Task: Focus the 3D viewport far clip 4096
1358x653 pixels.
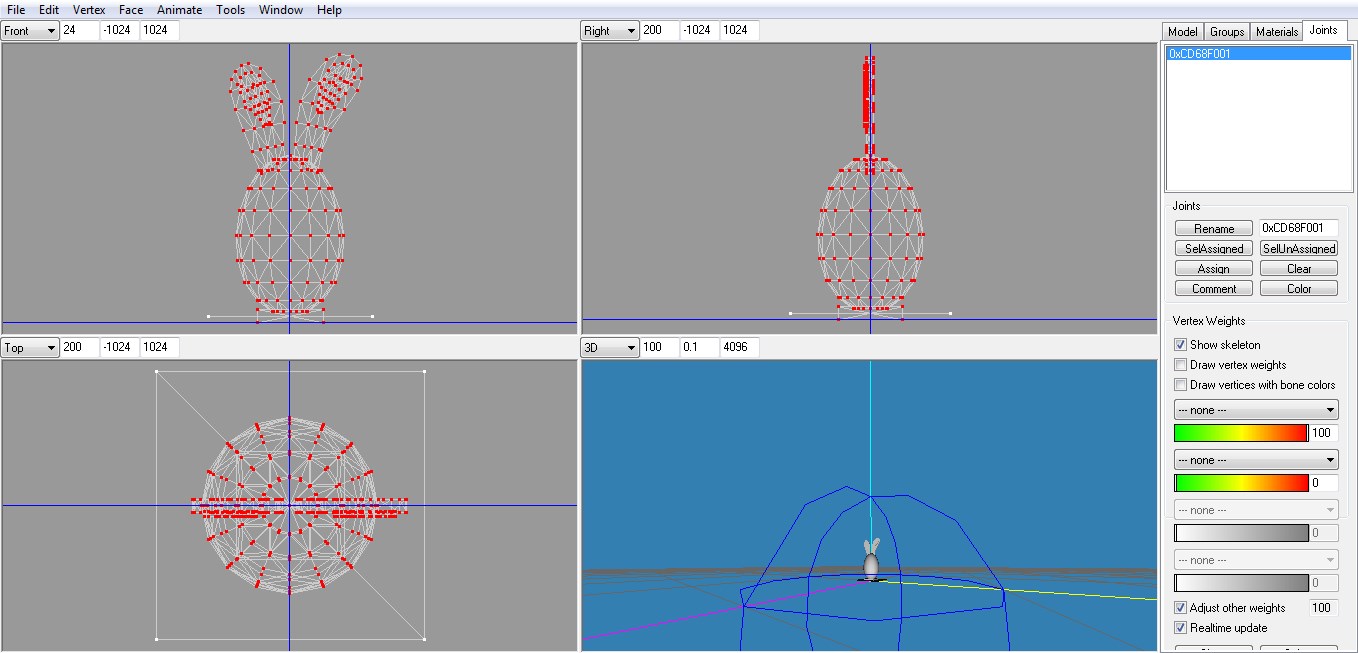Action: (x=740, y=348)
